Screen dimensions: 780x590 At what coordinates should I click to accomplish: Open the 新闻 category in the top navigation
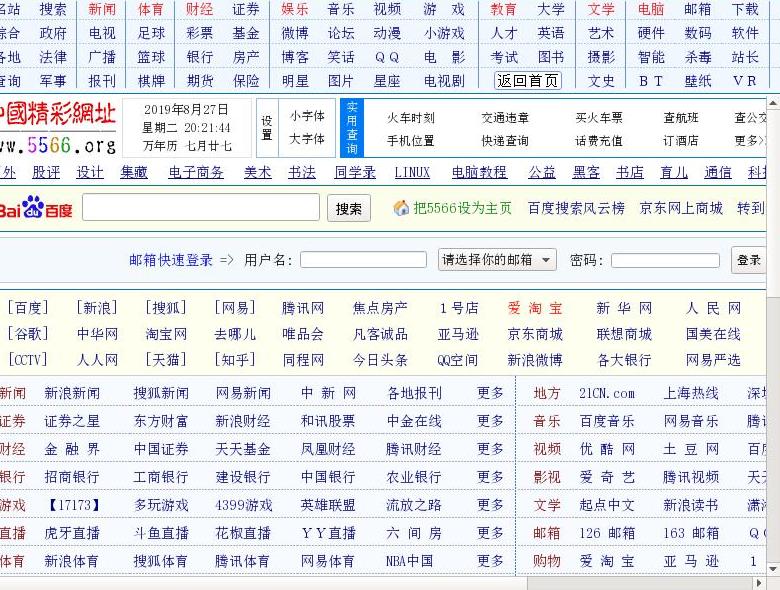point(102,9)
